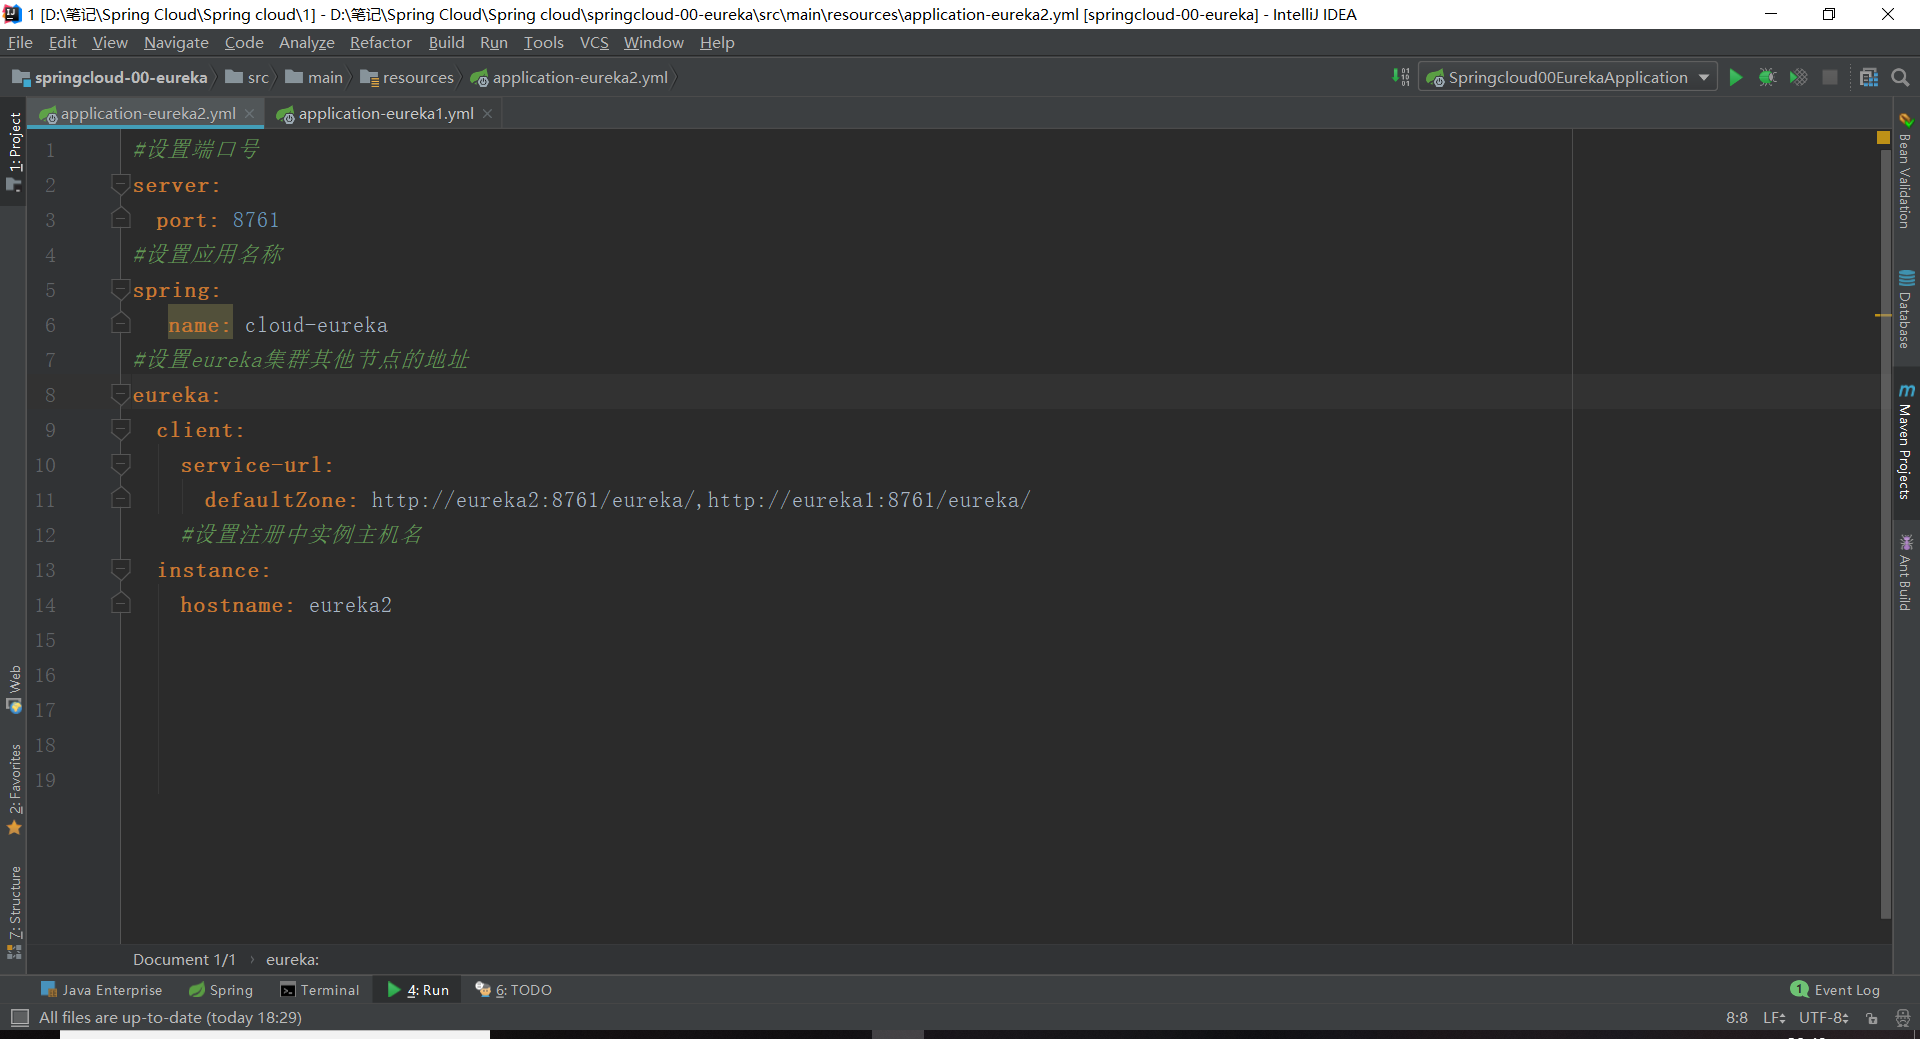Toggle the Database side panel
The height and width of the screenshot is (1039, 1920).
pos(1905,310)
